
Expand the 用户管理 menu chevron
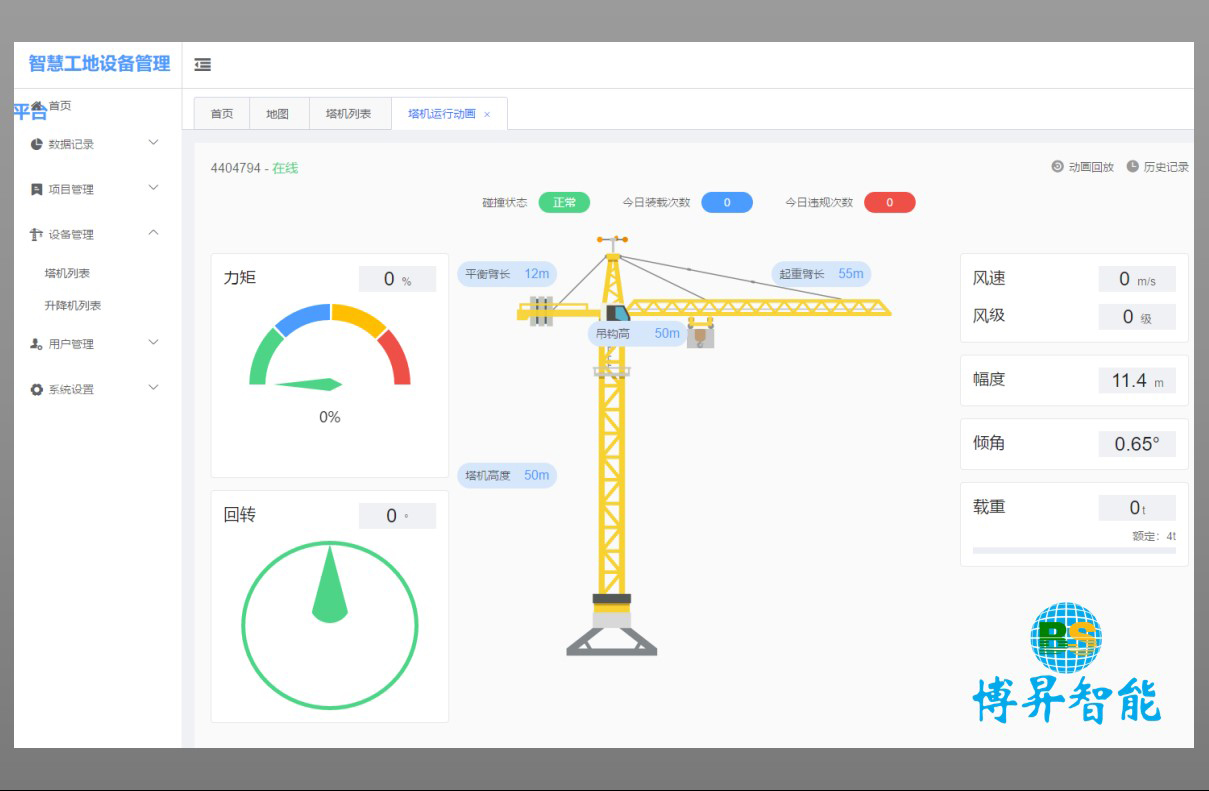[x=153, y=343]
